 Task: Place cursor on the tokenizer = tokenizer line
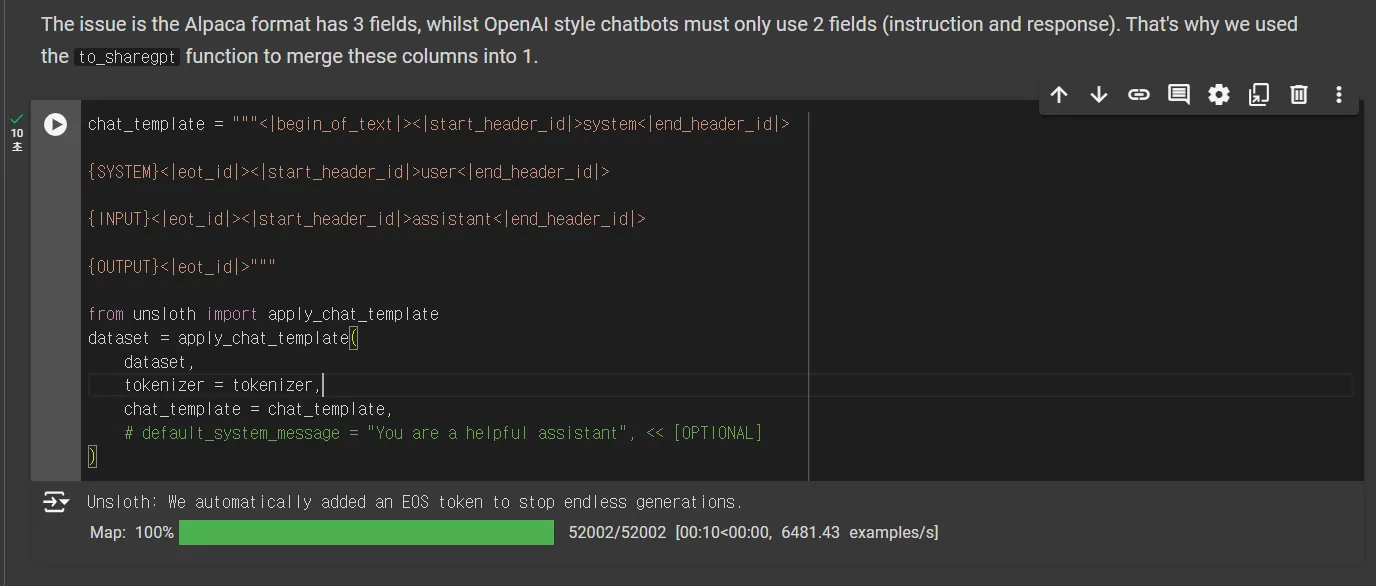click(223, 386)
